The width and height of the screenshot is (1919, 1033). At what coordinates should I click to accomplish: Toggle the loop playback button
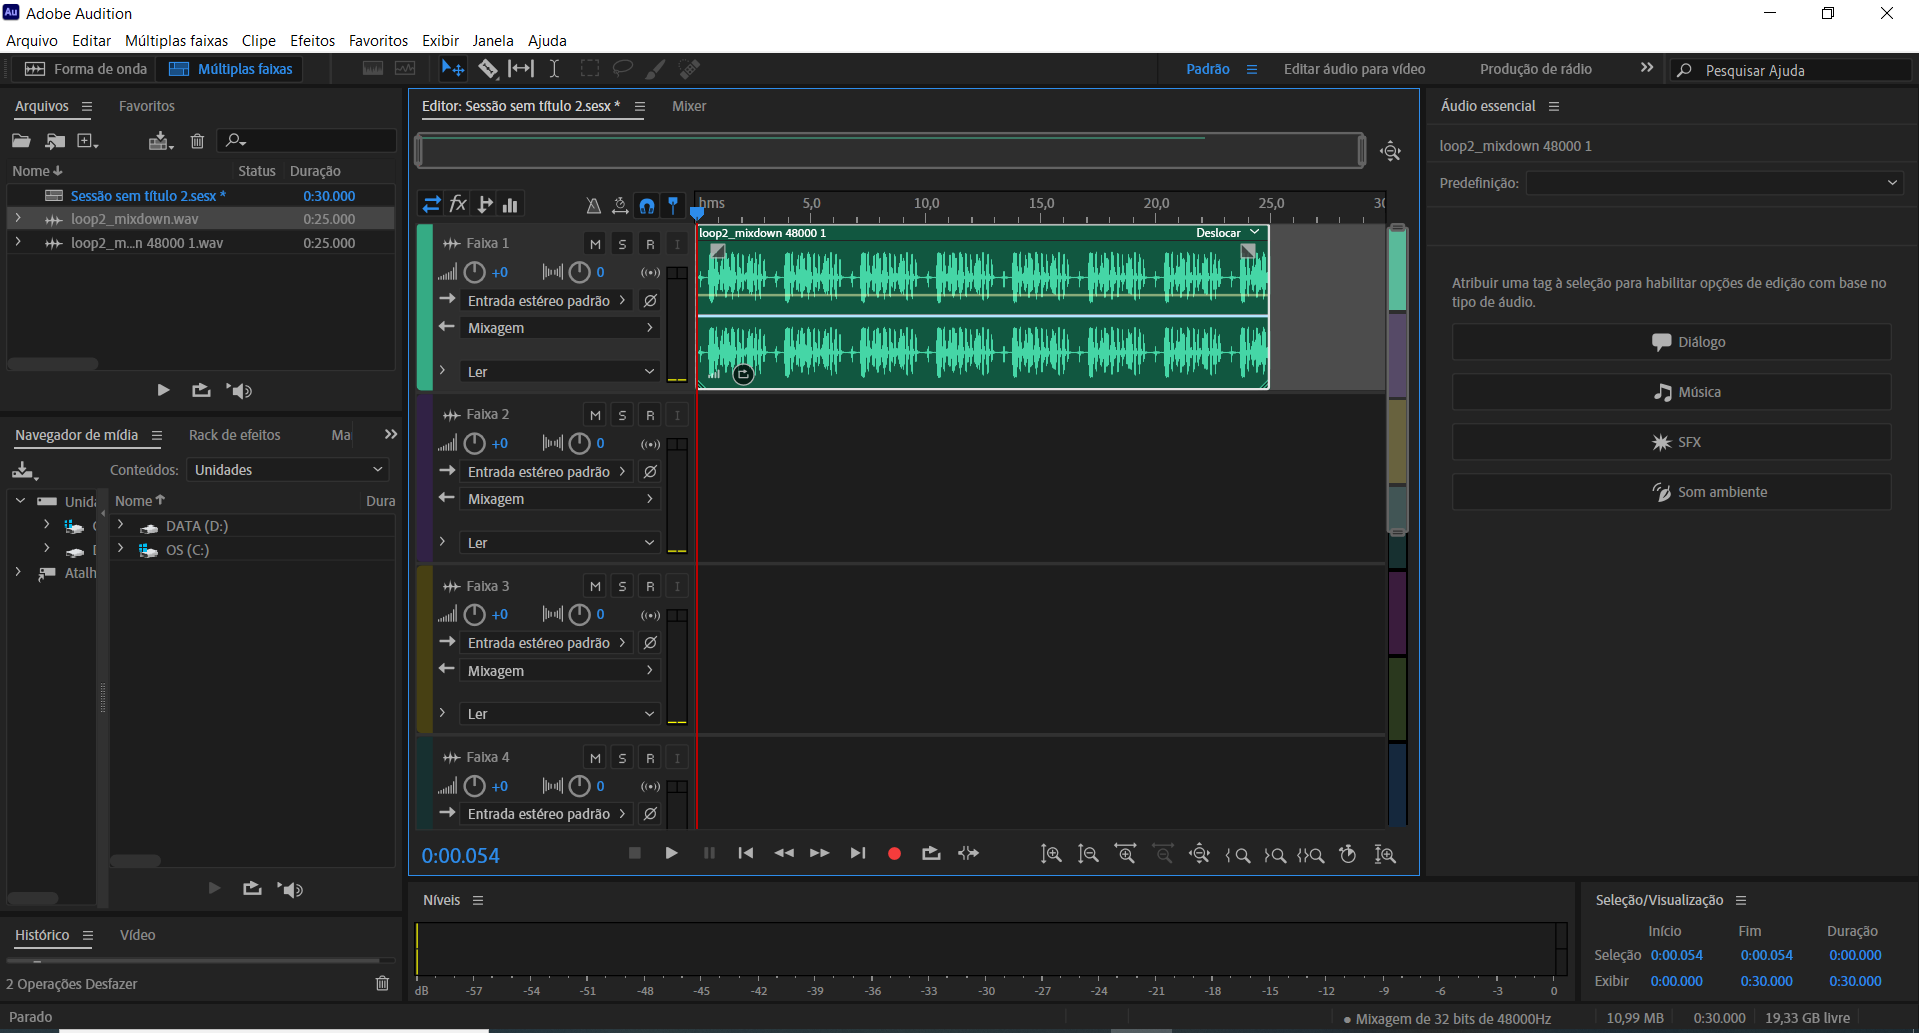point(931,854)
